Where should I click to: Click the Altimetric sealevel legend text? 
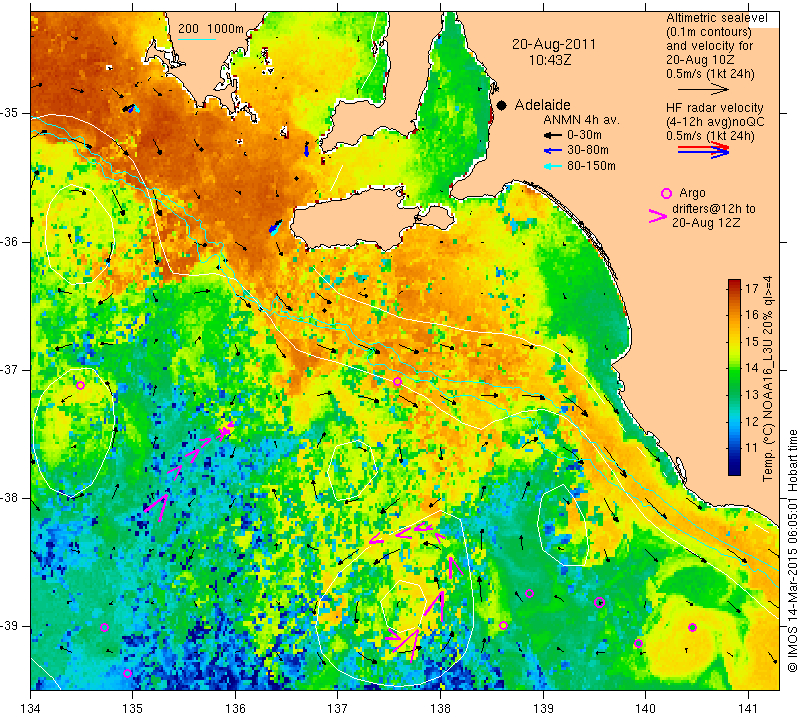point(716,18)
